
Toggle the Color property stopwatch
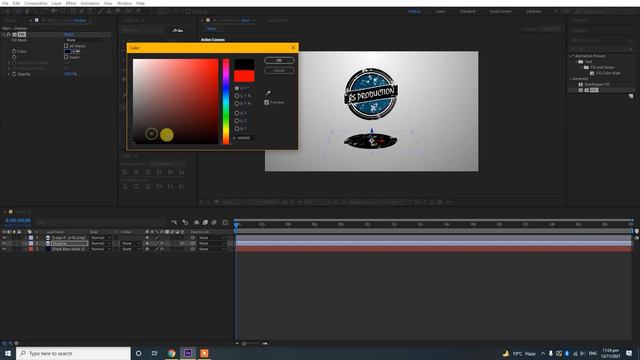point(14,51)
